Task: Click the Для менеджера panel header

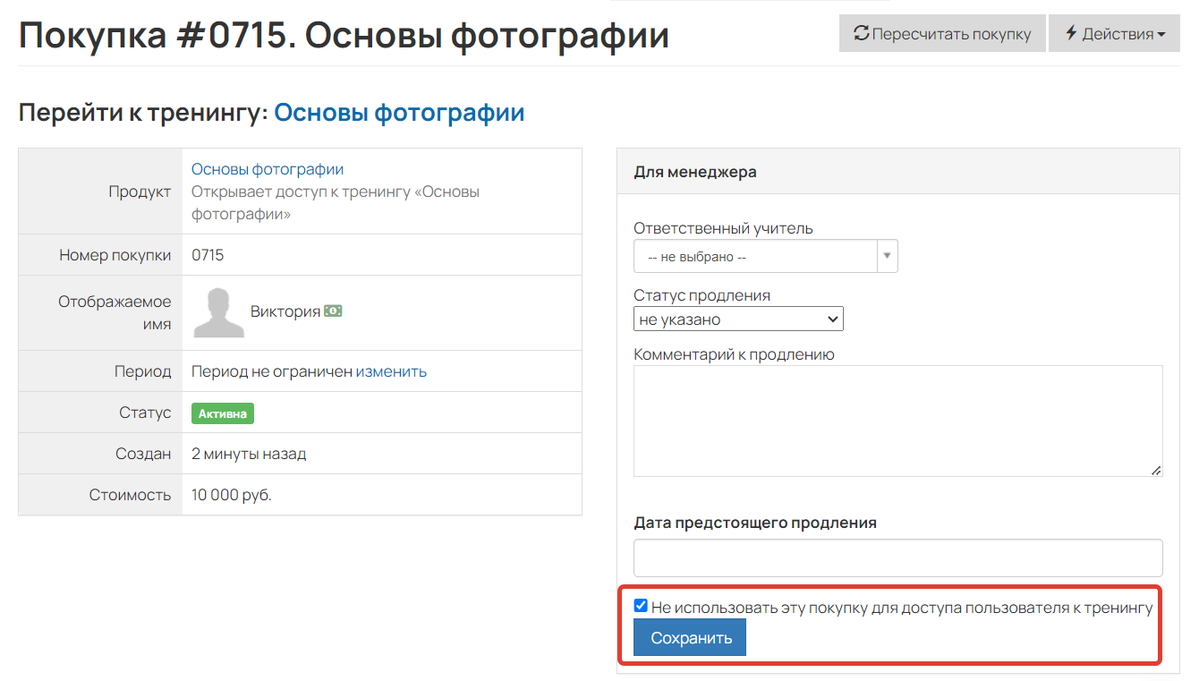Action: 898,172
